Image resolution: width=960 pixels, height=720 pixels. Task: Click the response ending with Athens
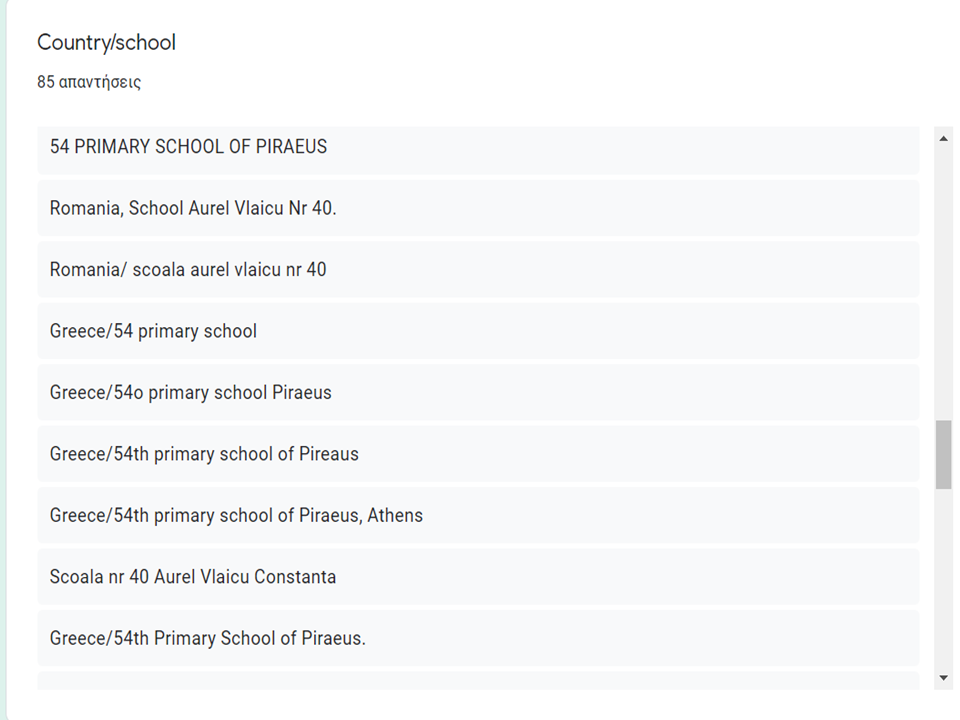pyautogui.click(x=236, y=515)
